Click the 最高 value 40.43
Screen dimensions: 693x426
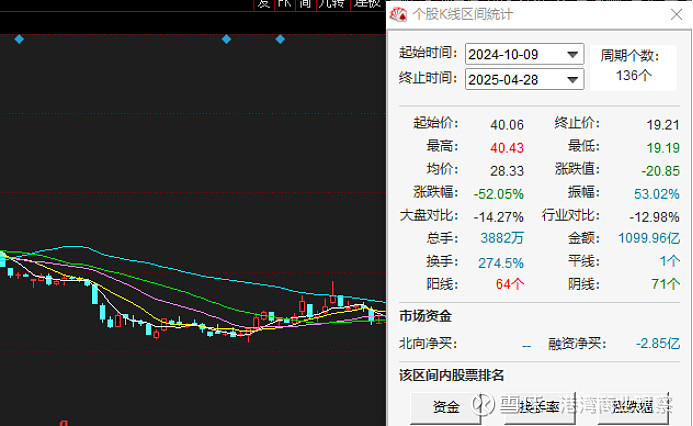[506, 148]
